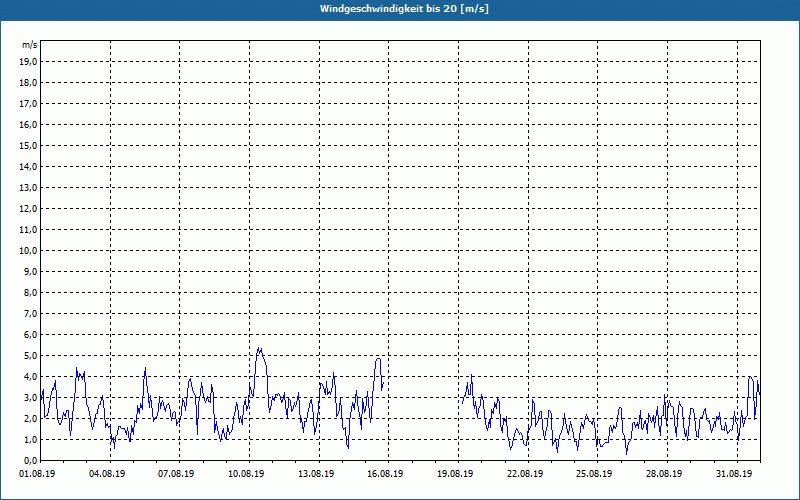Click the '1,0' y-axis label
800x500 pixels.
click(x=31, y=439)
